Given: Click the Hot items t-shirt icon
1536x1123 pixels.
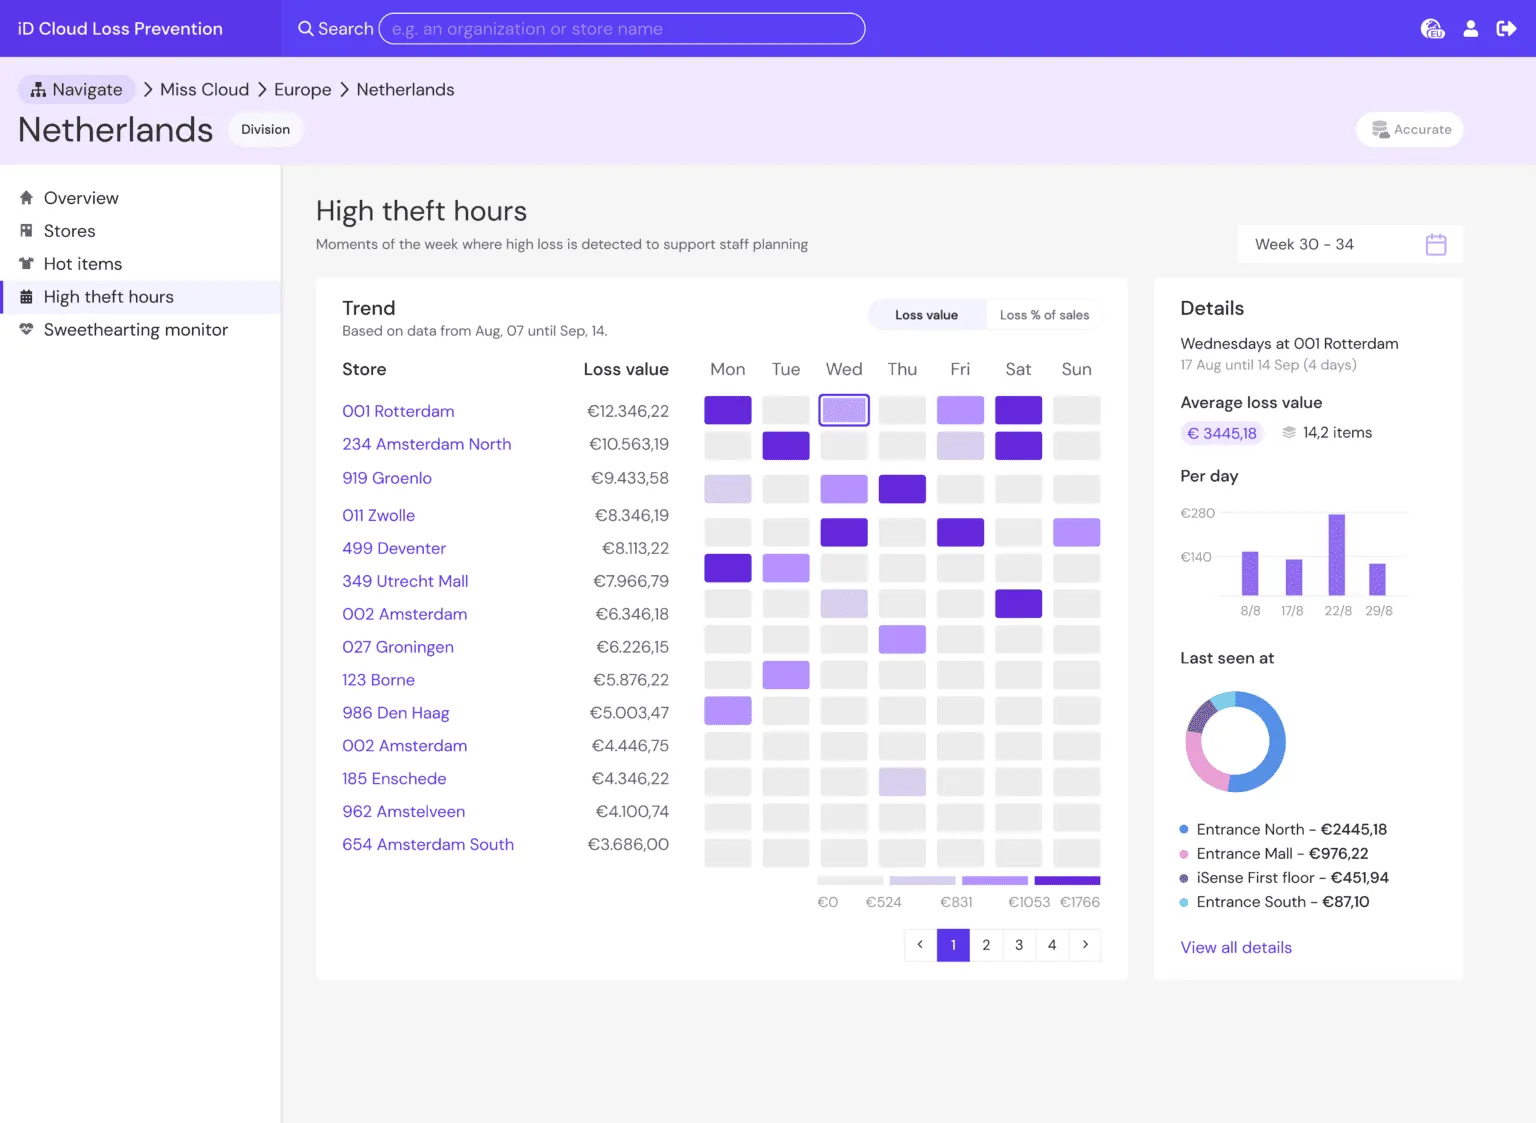Looking at the screenshot, I should (x=27, y=264).
